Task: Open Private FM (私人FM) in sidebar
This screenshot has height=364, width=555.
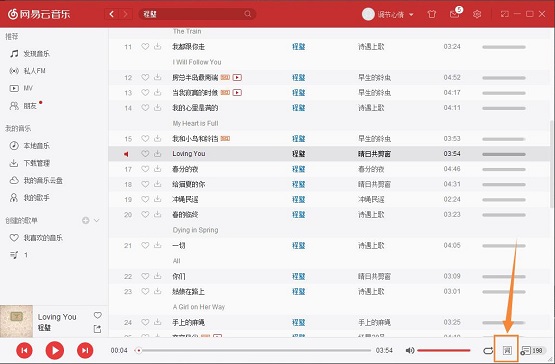Action: 27,71
